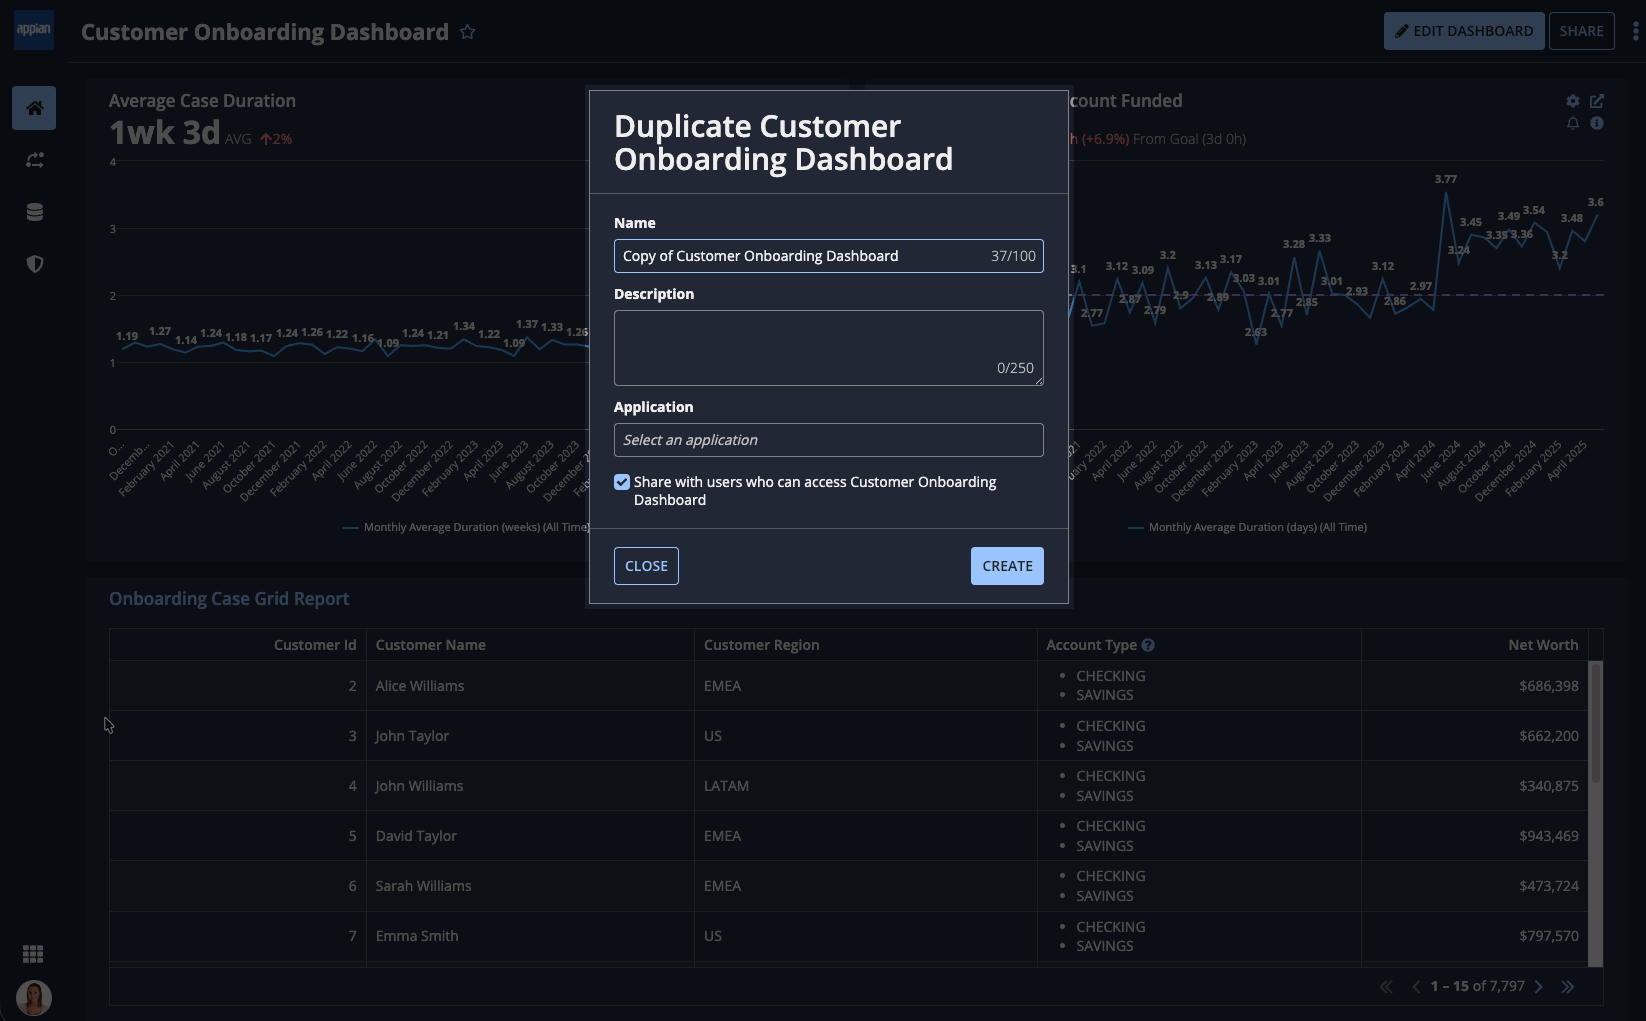Open the process flow sidebar icon
This screenshot has width=1646, height=1021.
coord(34,160)
